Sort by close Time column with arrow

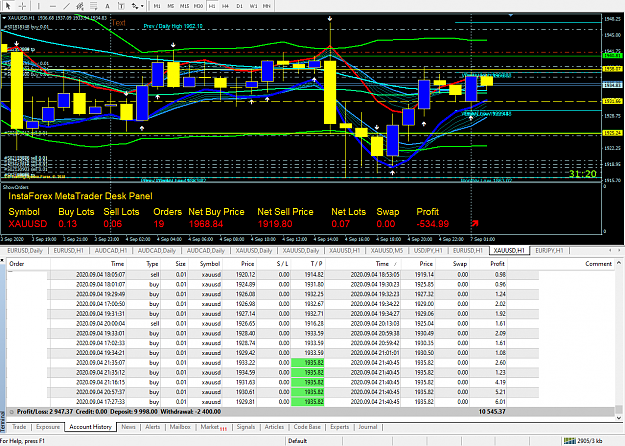pos(386,264)
